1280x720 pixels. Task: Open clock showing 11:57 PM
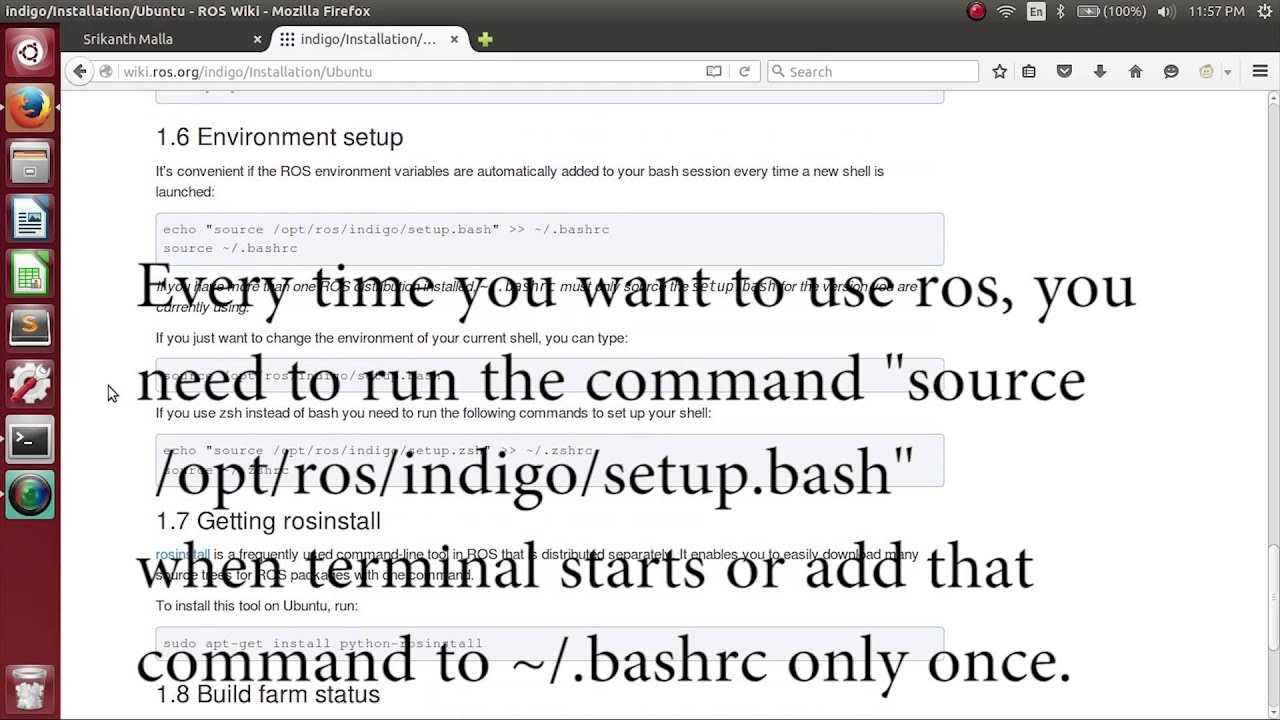[x=1216, y=11]
